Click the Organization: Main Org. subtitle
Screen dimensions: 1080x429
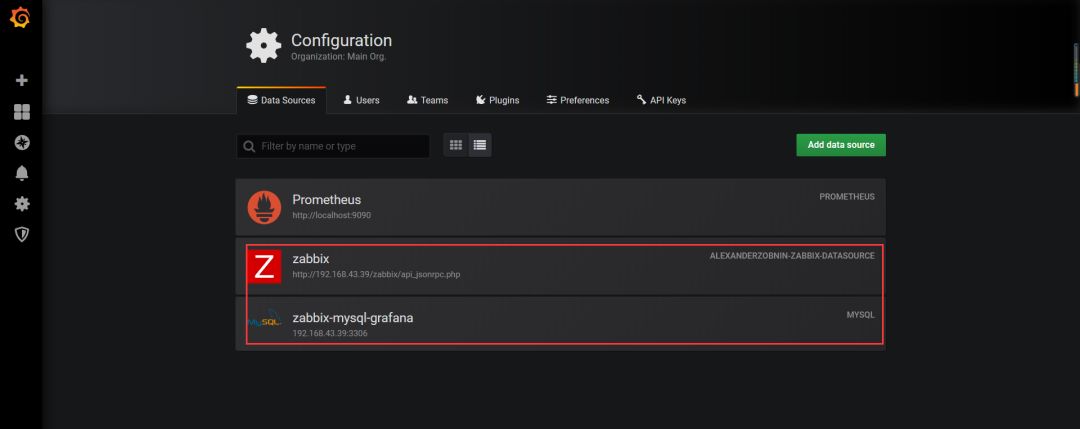(x=338, y=56)
